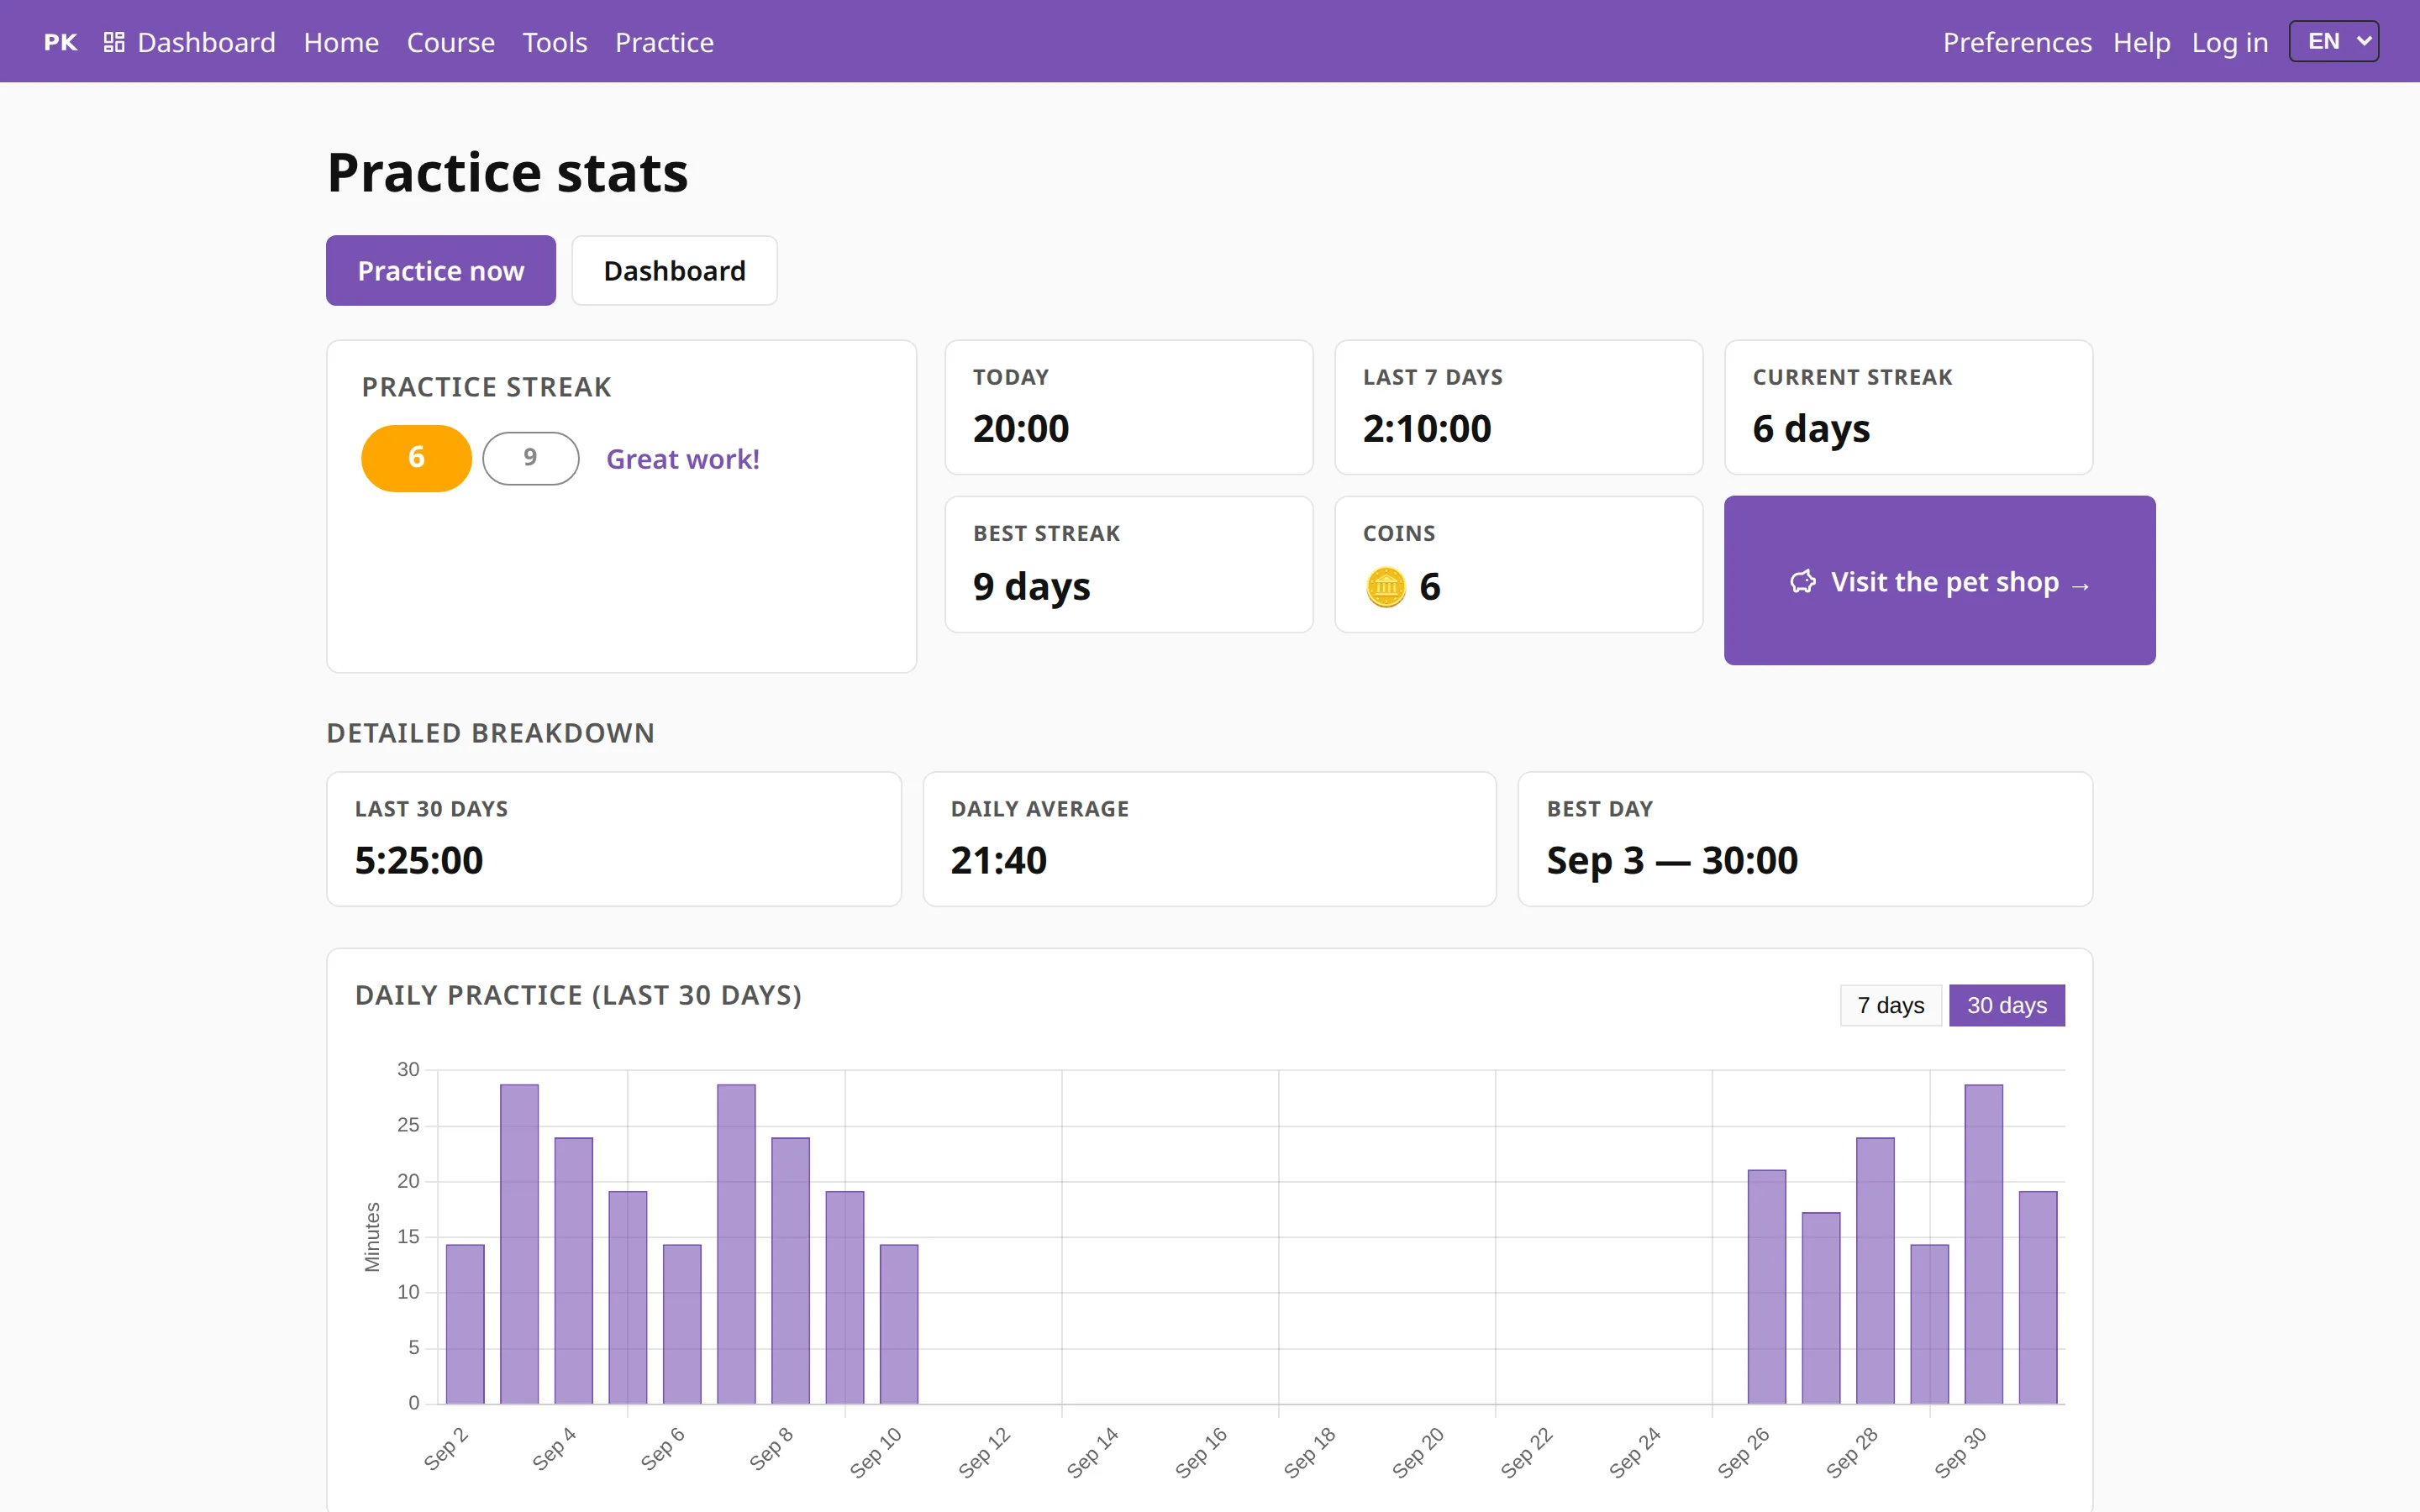Open the Practice nav link
The height and width of the screenshot is (1512, 2420).
point(664,42)
